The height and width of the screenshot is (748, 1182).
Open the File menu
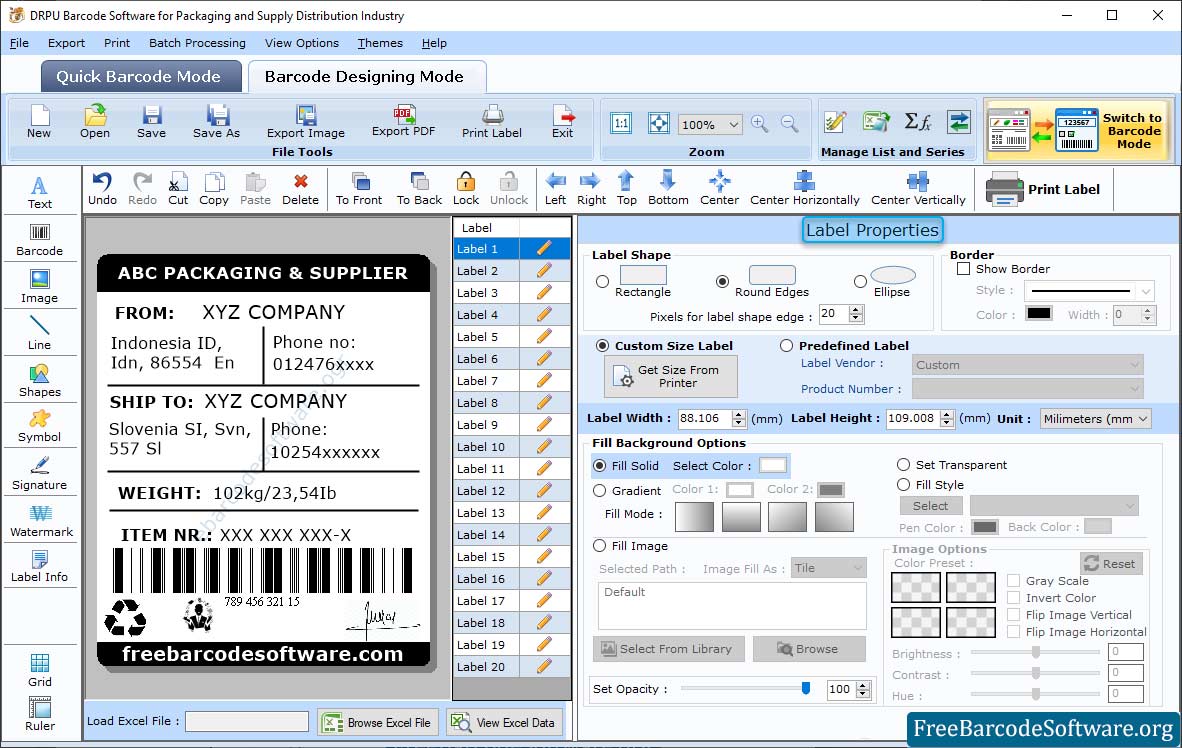19,43
